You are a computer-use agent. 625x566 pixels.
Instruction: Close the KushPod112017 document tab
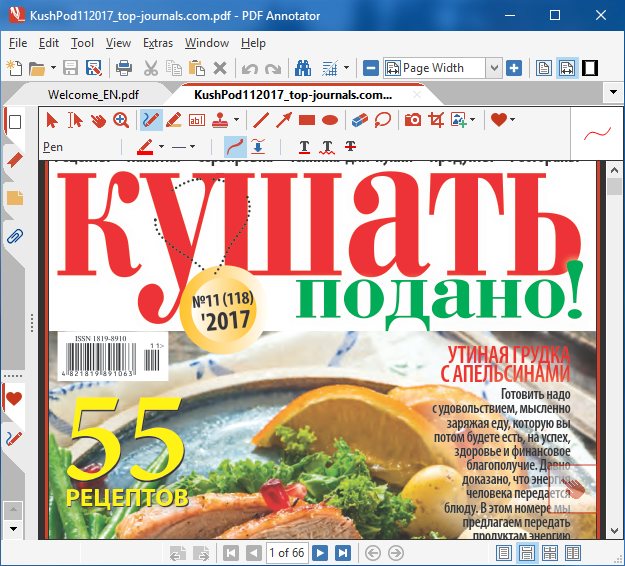[417, 95]
